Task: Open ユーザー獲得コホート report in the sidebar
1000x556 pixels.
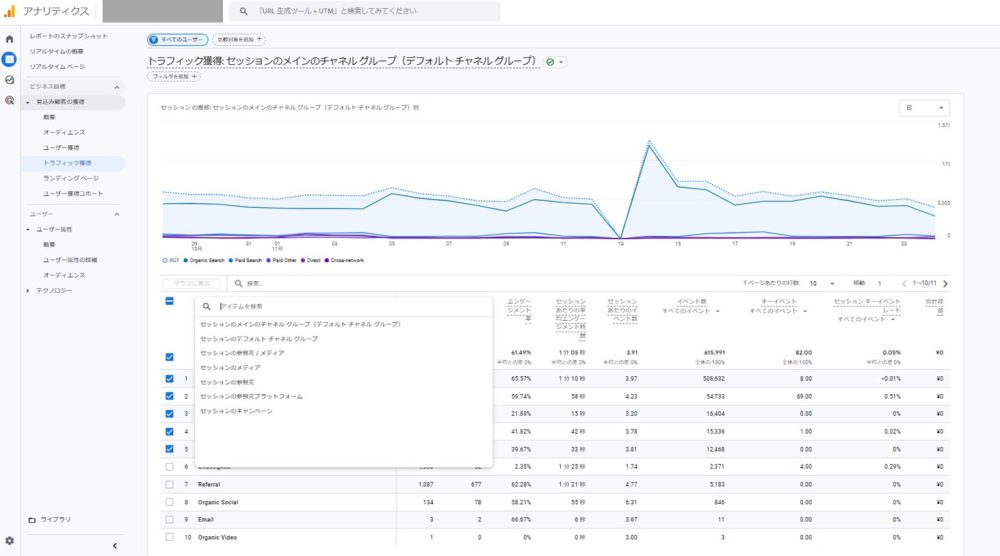Action: (73, 194)
